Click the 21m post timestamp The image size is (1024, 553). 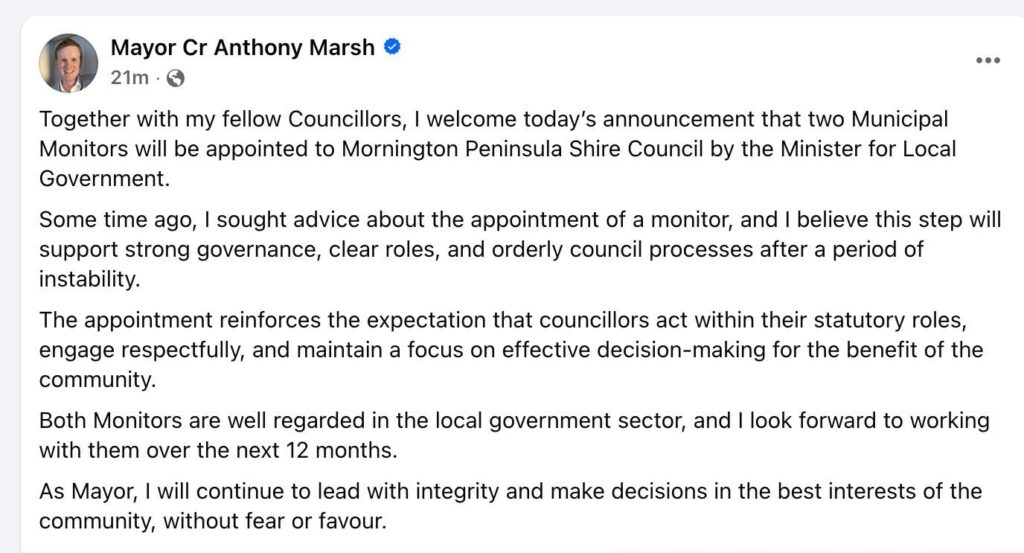tap(129, 78)
